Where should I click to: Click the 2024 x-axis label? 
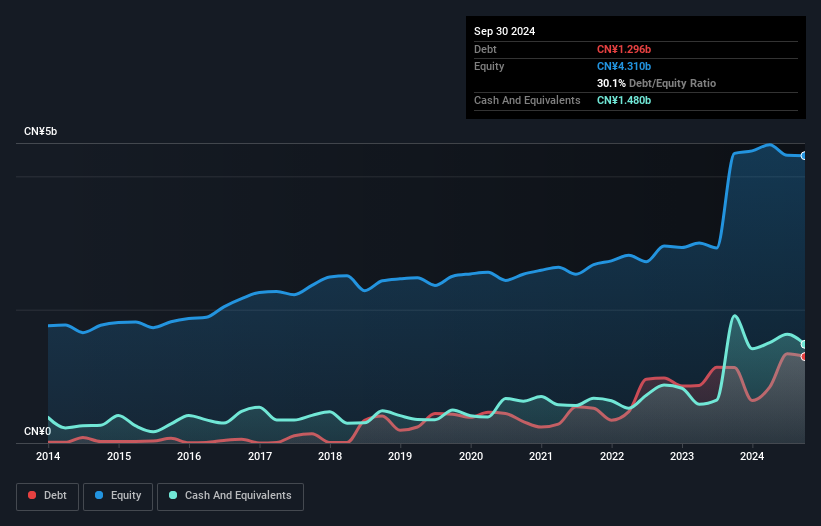coord(752,456)
